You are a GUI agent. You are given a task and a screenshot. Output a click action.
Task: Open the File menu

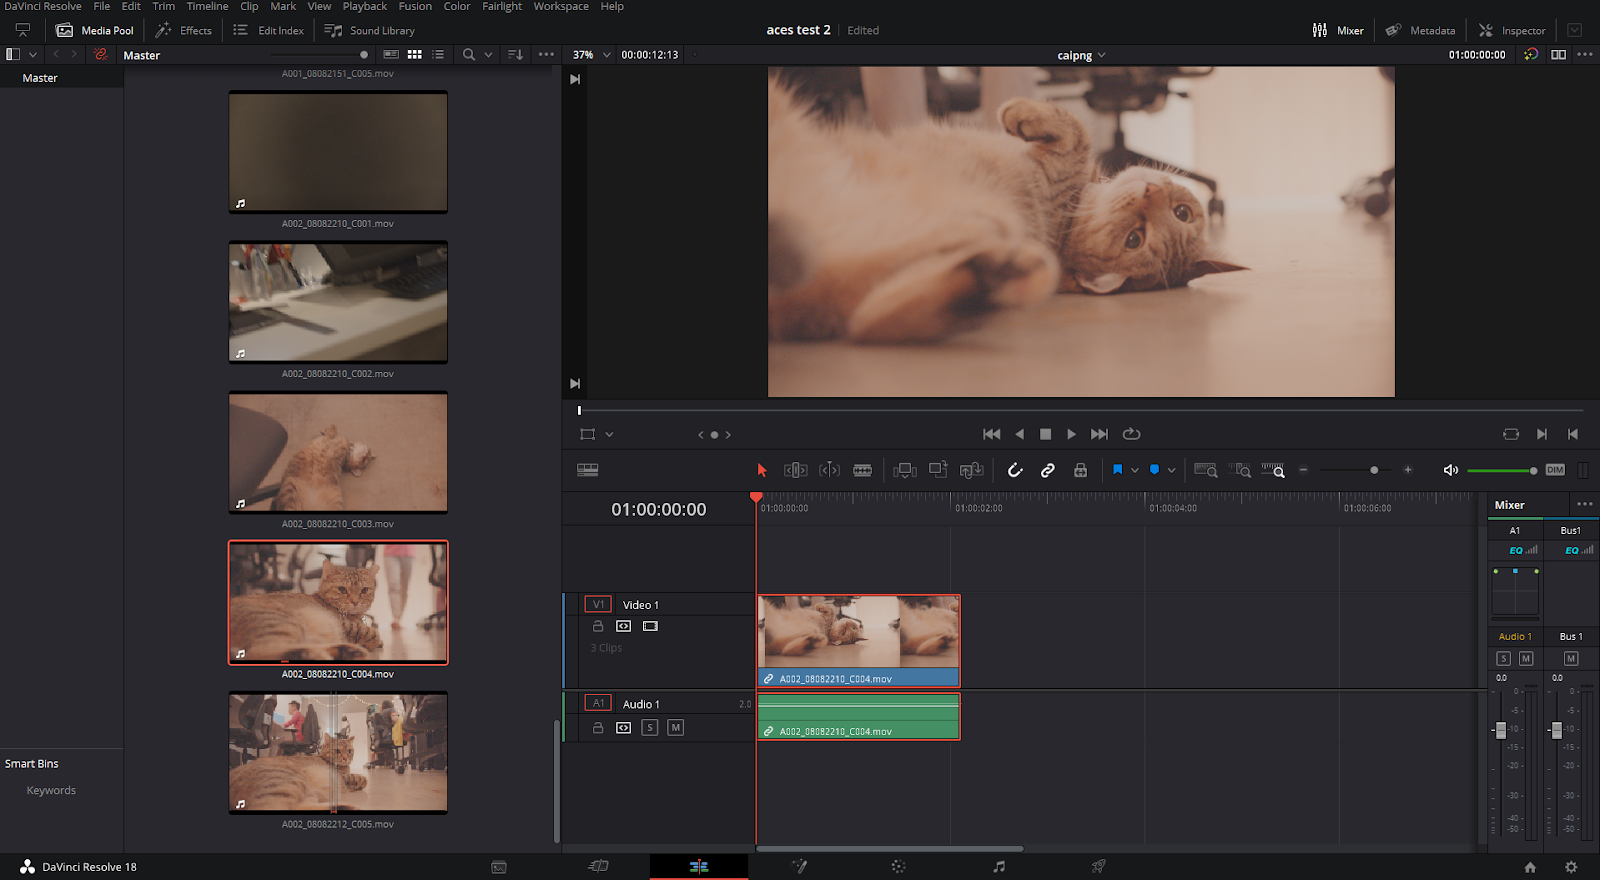[x=102, y=6]
